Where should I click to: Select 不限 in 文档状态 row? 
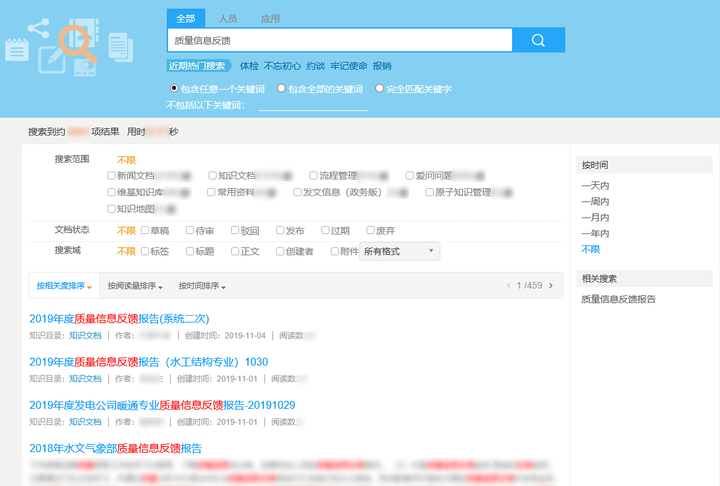click(126, 230)
